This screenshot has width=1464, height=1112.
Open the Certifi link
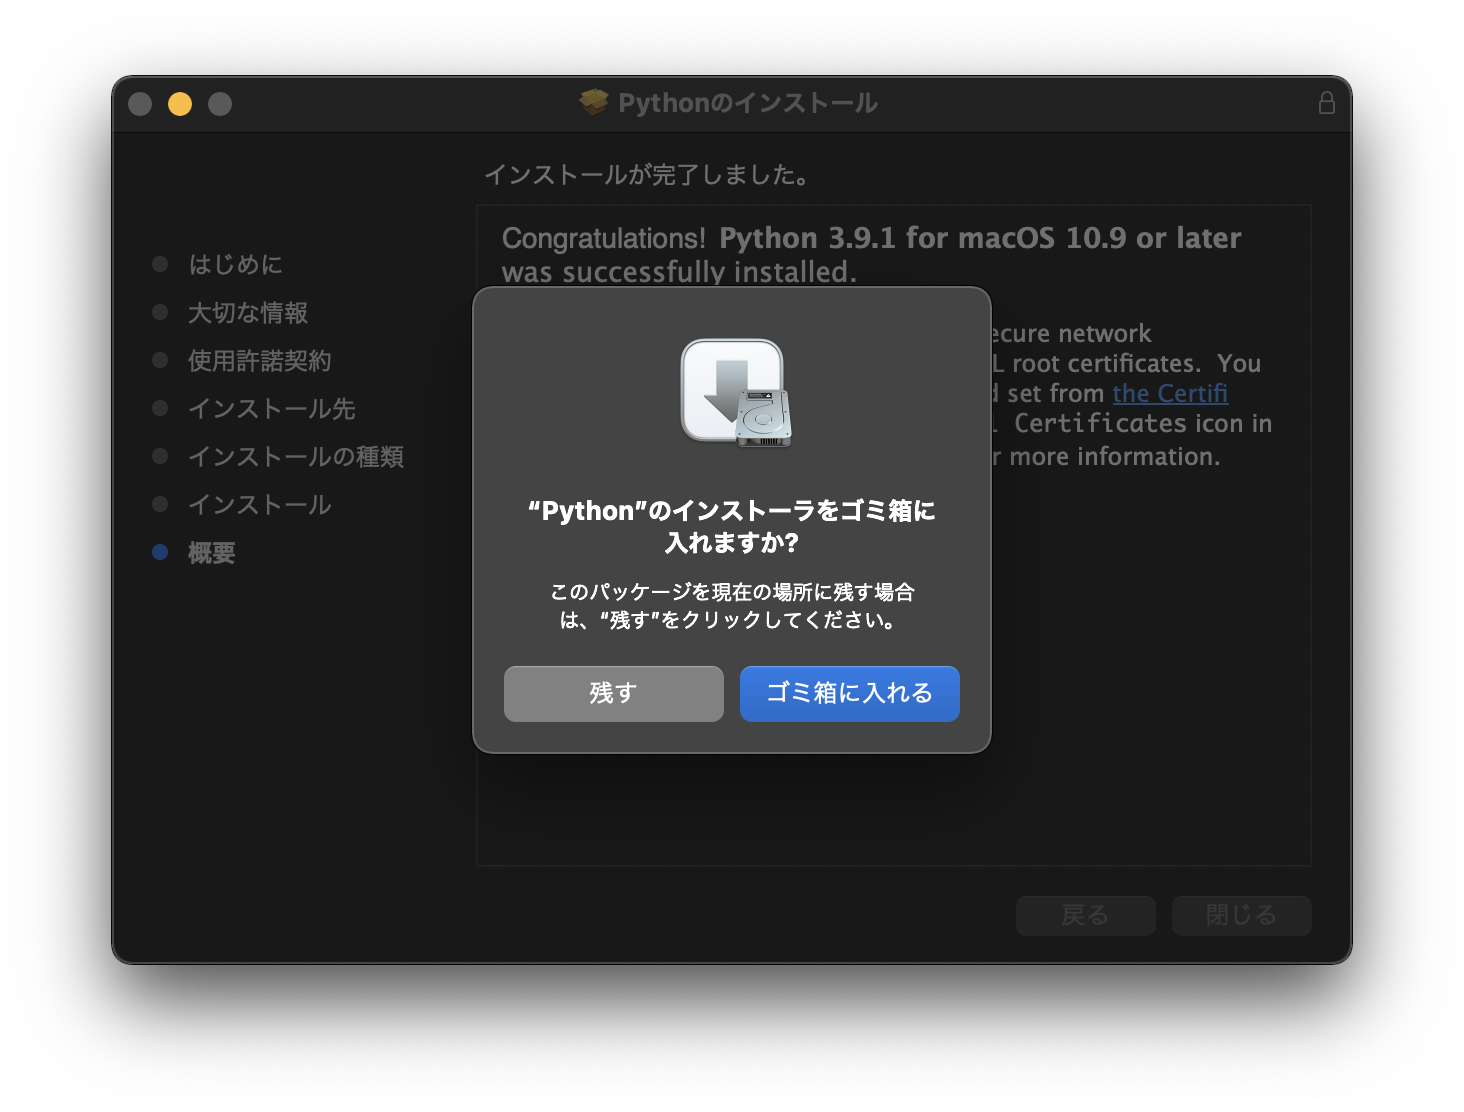click(1170, 393)
